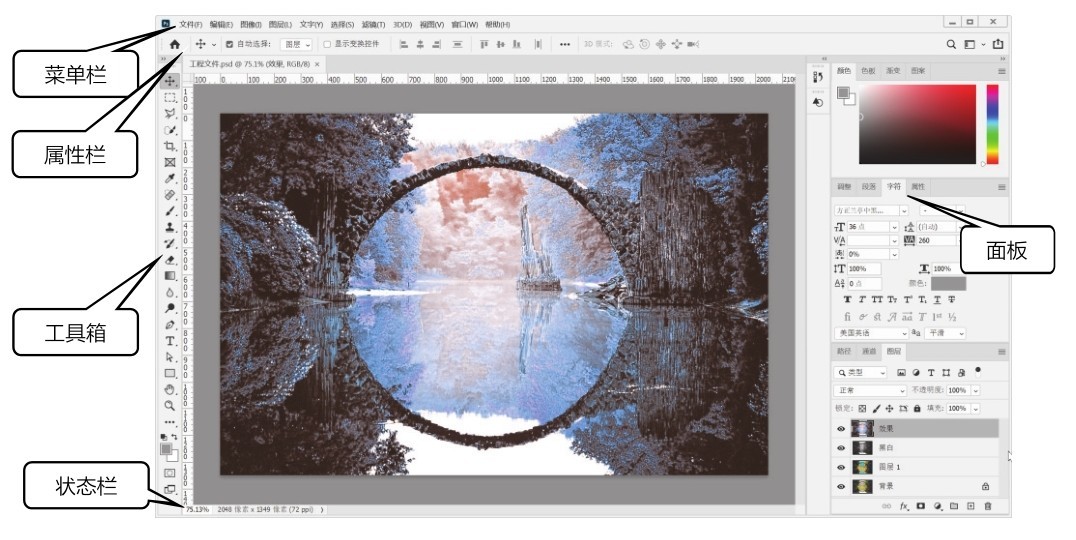The width and height of the screenshot is (1076, 540).
Task: Uncheck the 自动选择 checkbox
Action: 229,44
